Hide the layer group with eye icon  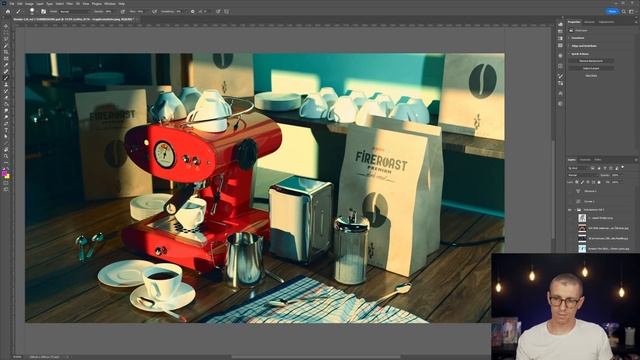click(569, 210)
